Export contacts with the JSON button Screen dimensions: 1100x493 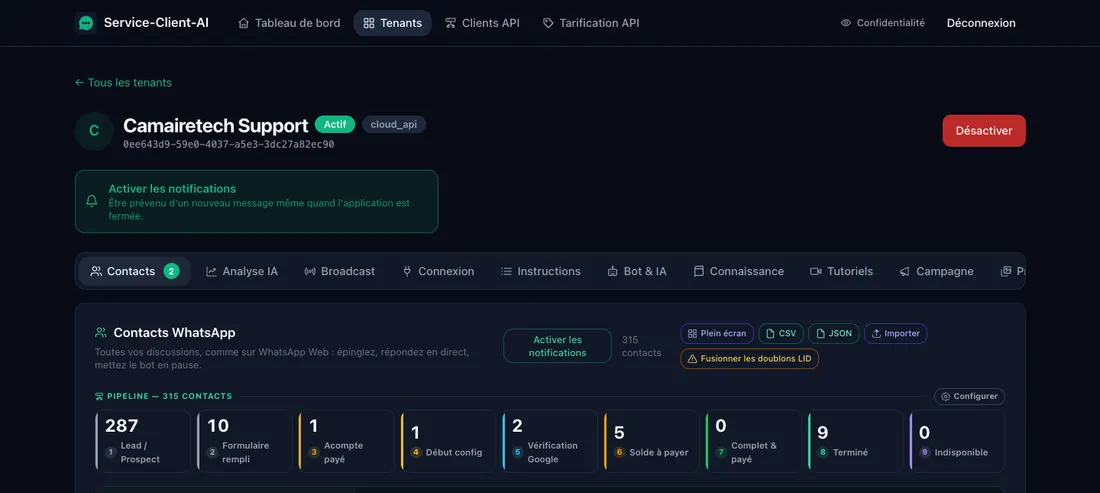[833, 334]
